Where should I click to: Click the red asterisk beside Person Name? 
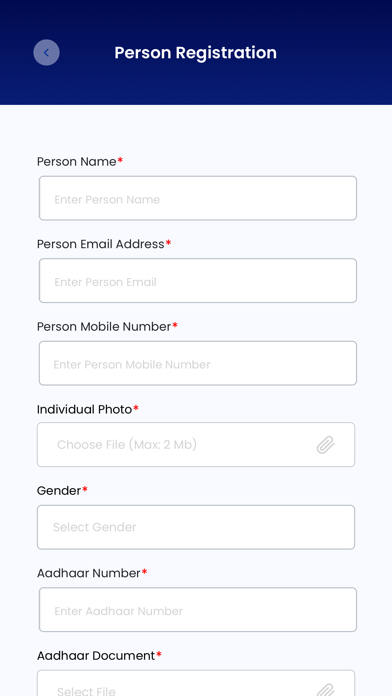pos(120,160)
